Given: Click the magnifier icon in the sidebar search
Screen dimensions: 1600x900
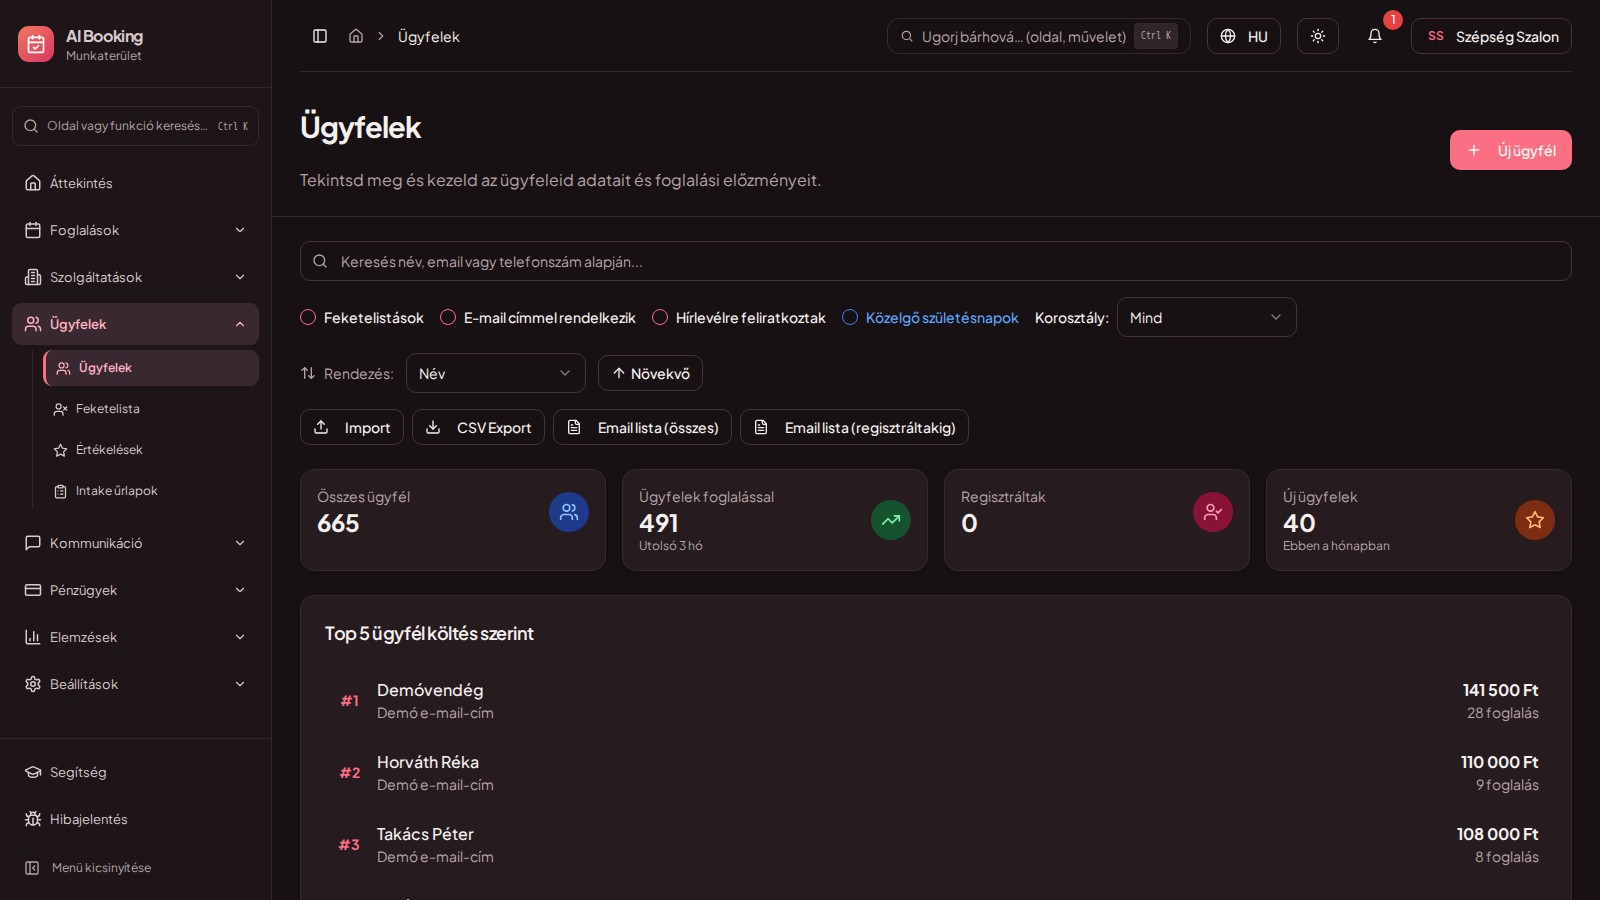Looking at the screenshot, I should (x=31, y=126).
